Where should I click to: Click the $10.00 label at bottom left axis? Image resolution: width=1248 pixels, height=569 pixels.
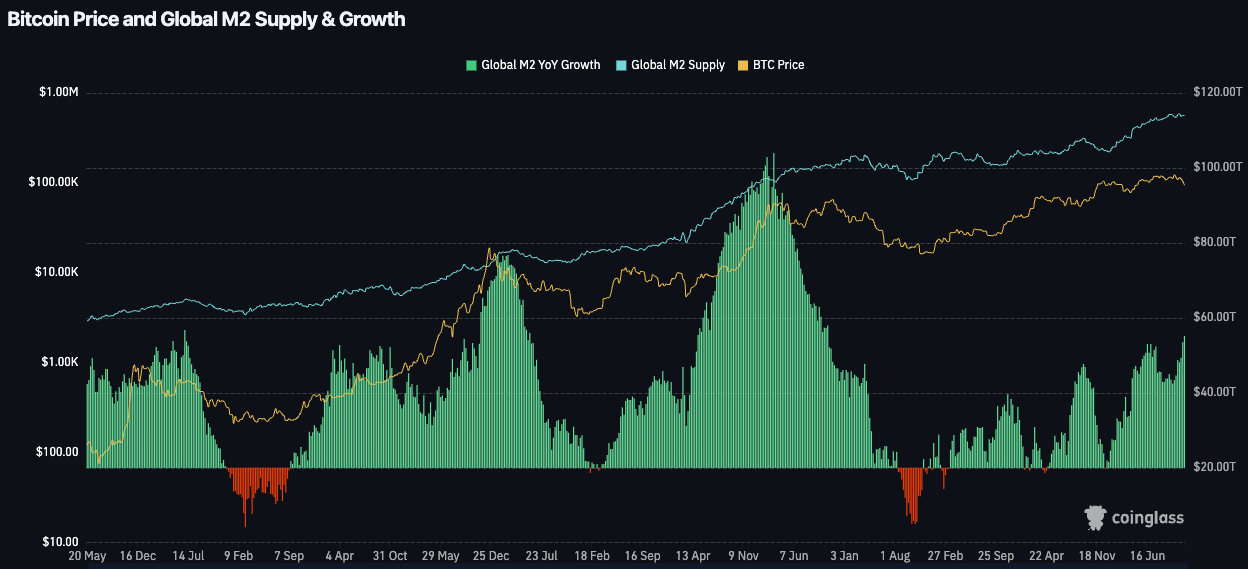(x=59, y=542)
